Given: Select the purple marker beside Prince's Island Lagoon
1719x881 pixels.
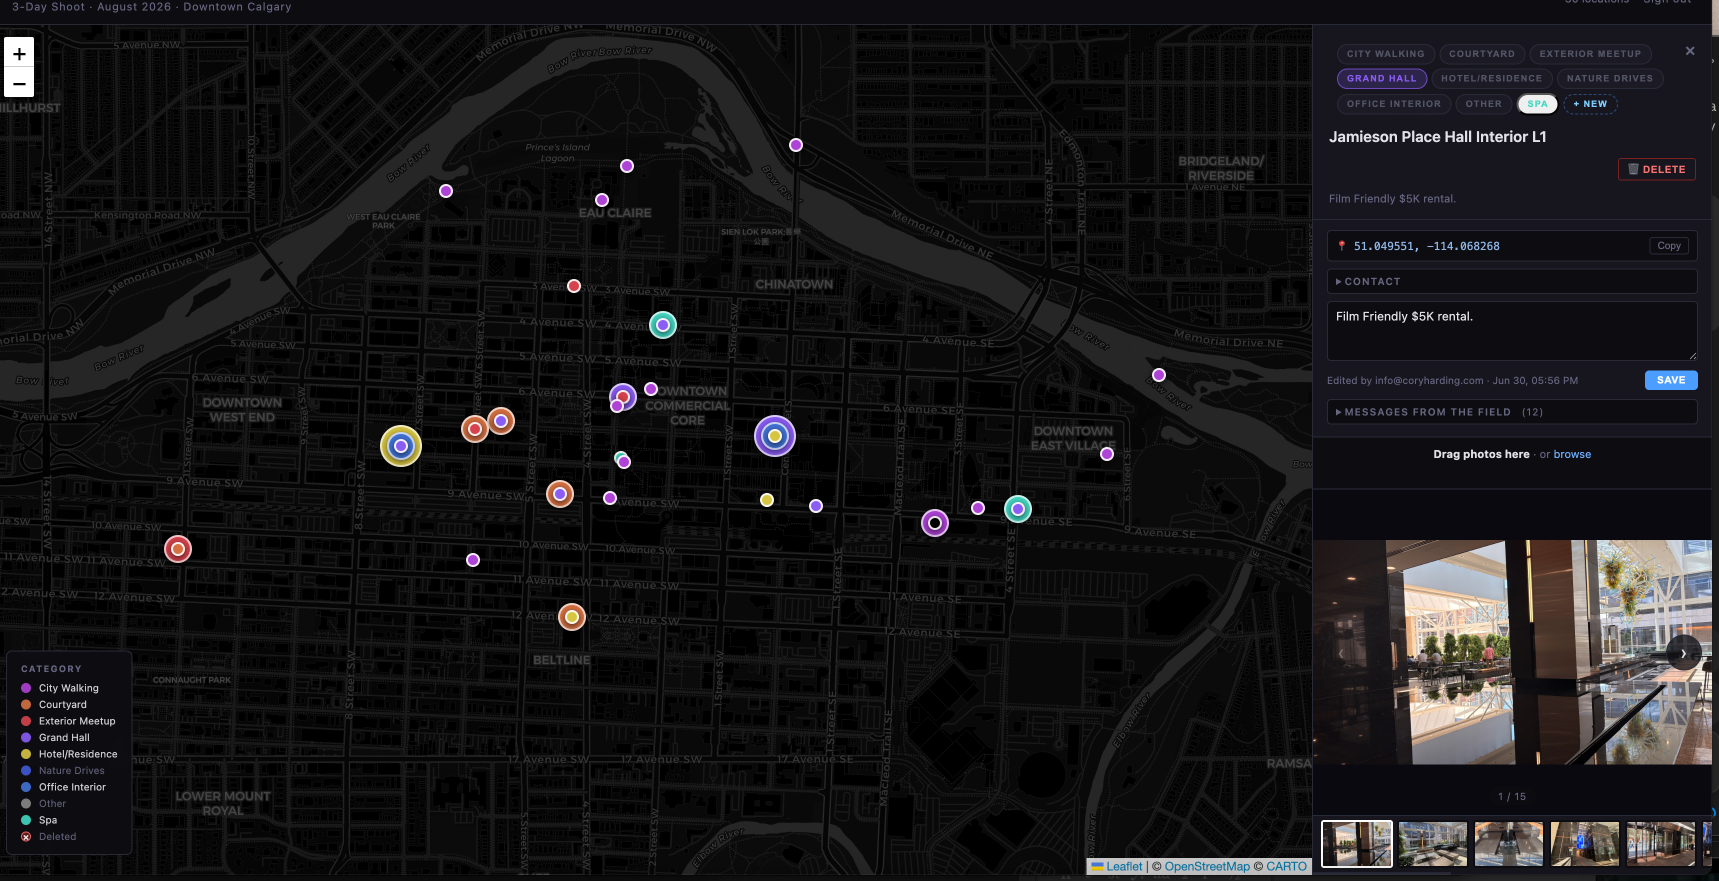Looking at the screenshot, I should point(627,166).
